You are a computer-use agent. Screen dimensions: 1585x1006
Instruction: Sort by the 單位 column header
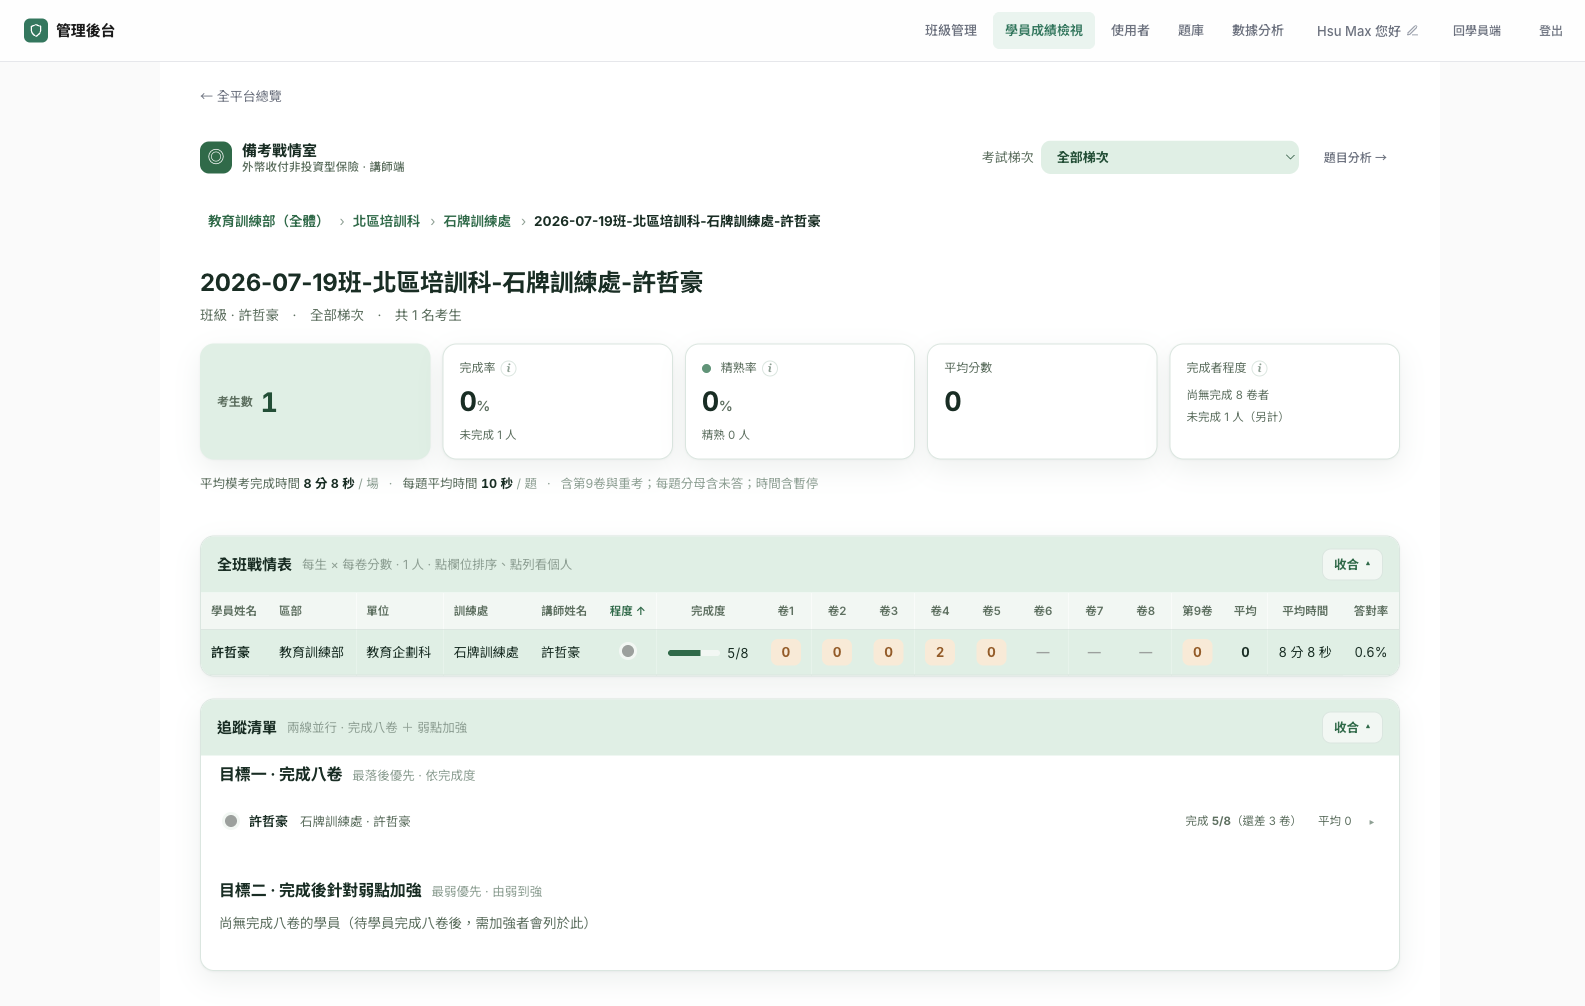(378, 610)
